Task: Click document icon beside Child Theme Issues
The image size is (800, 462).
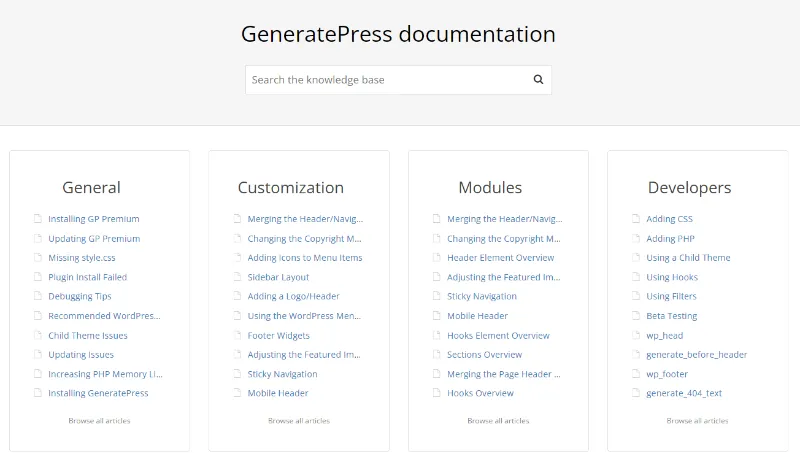Action: point(38,335)
